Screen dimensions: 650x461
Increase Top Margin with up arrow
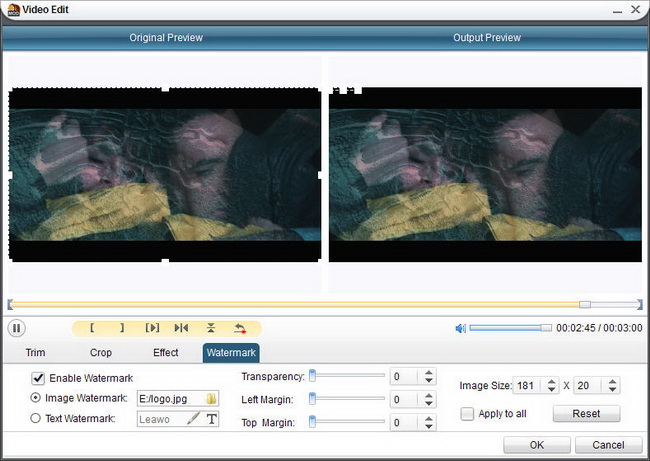click(429, 419)
